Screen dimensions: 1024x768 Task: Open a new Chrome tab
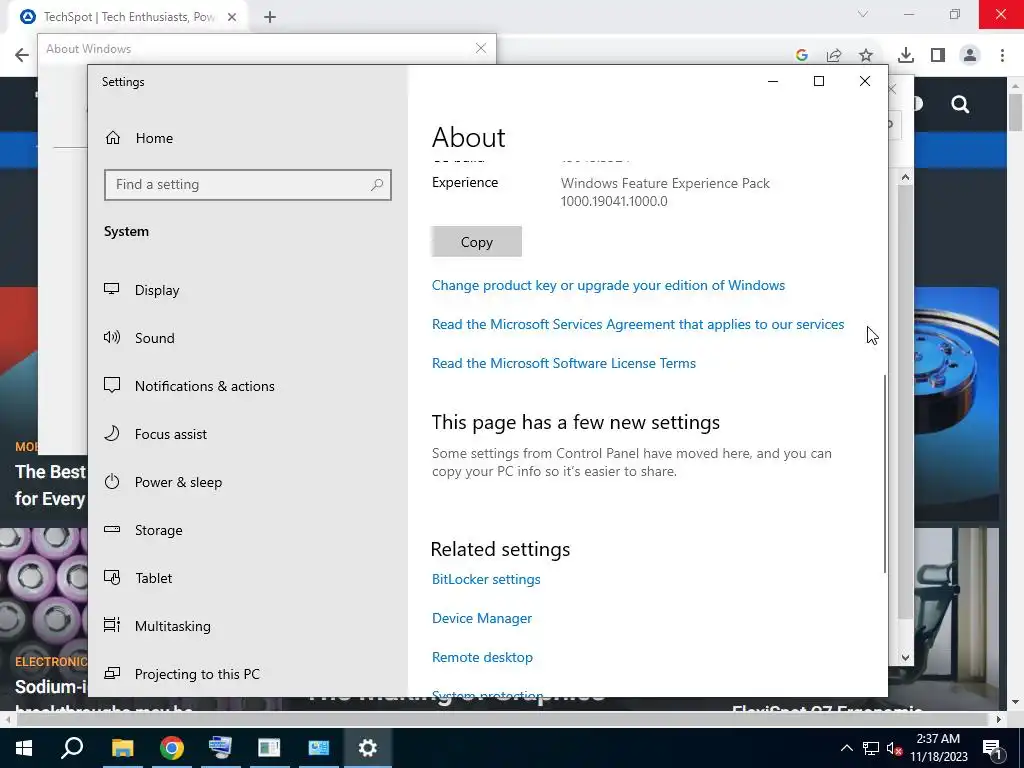tap(270, 17)
